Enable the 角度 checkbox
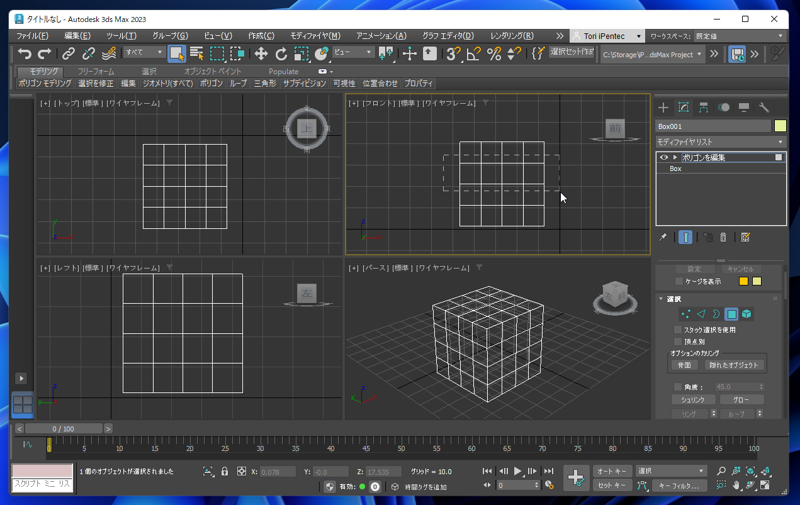This screenshot has height=505, width=800. 678,387
